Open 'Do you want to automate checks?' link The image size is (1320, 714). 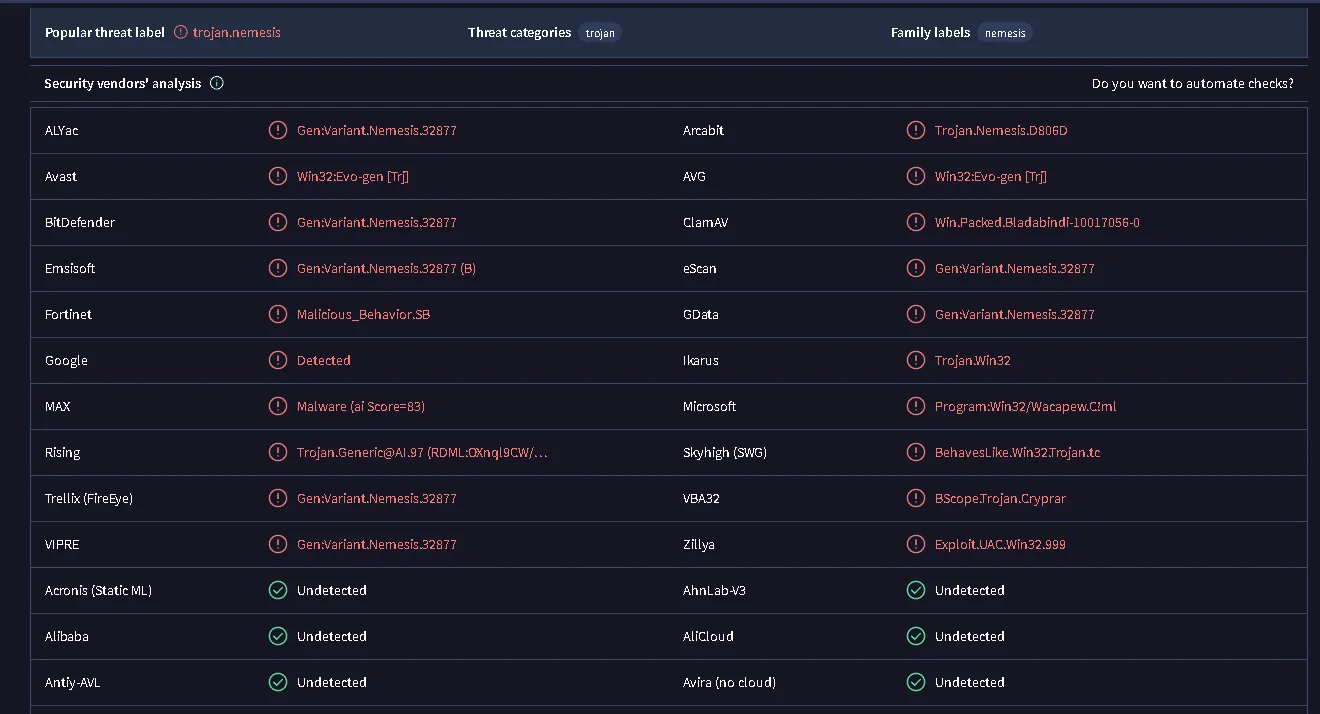click(x=1192, y=84)
